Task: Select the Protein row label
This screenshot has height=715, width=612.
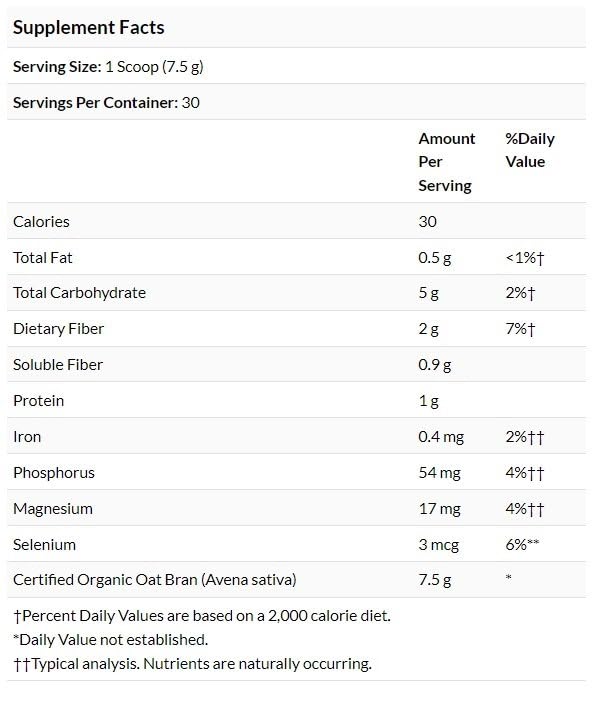Action: (x=38, y=401)
